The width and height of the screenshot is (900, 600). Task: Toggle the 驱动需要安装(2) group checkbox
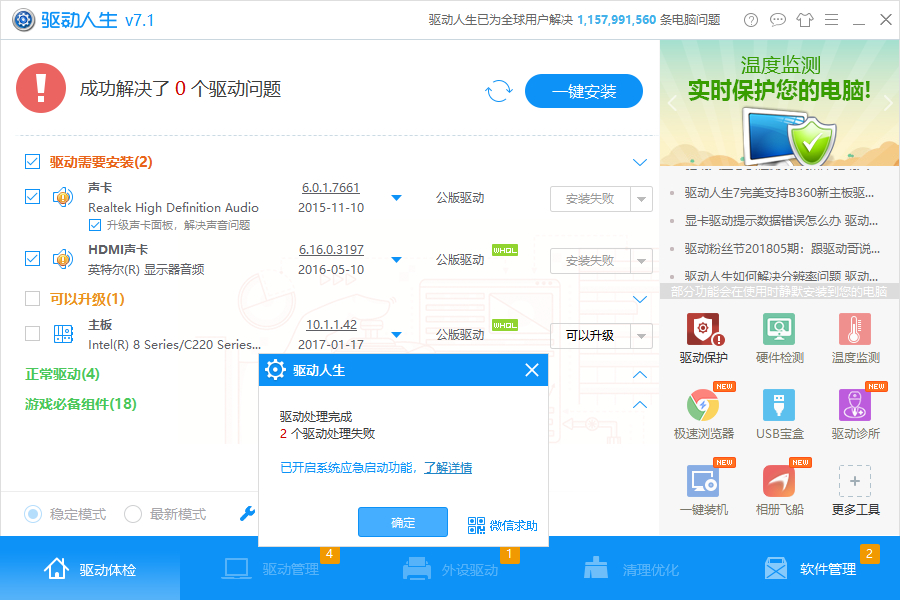pyautogui.click(x=32, y=162)
